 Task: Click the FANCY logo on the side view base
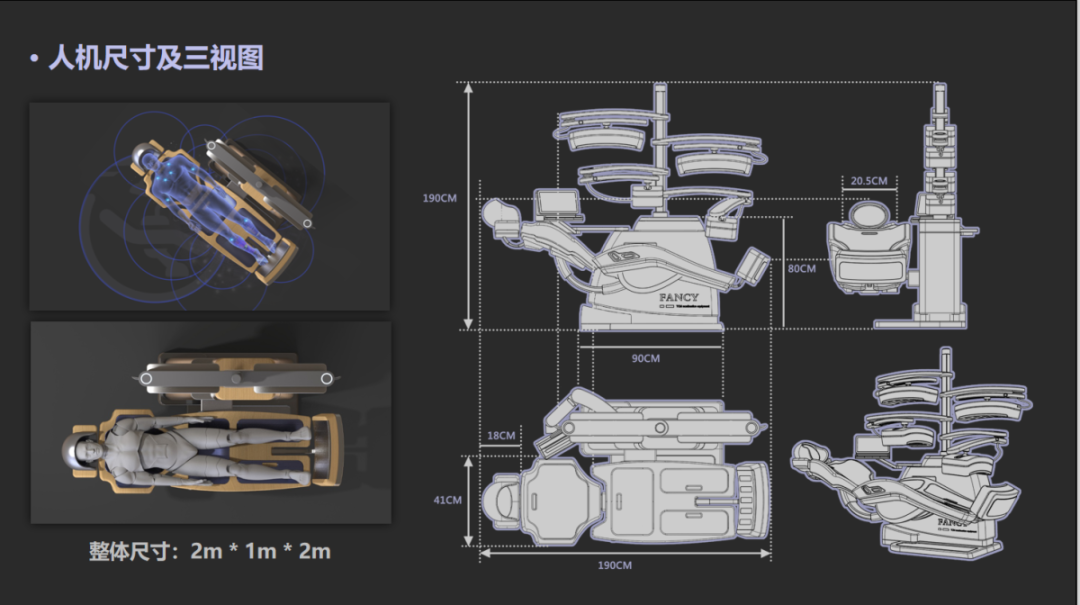click(x=679, y=297)
